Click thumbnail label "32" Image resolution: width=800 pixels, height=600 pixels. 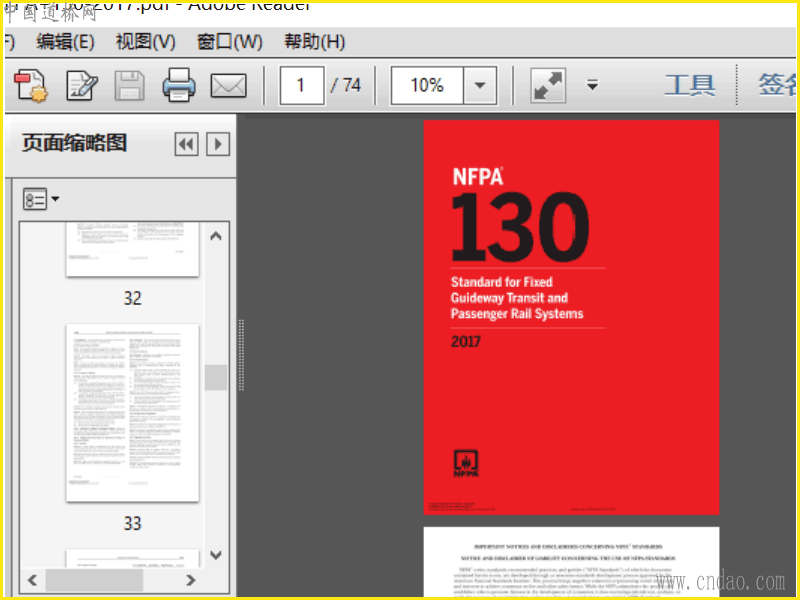click(133, 298)
